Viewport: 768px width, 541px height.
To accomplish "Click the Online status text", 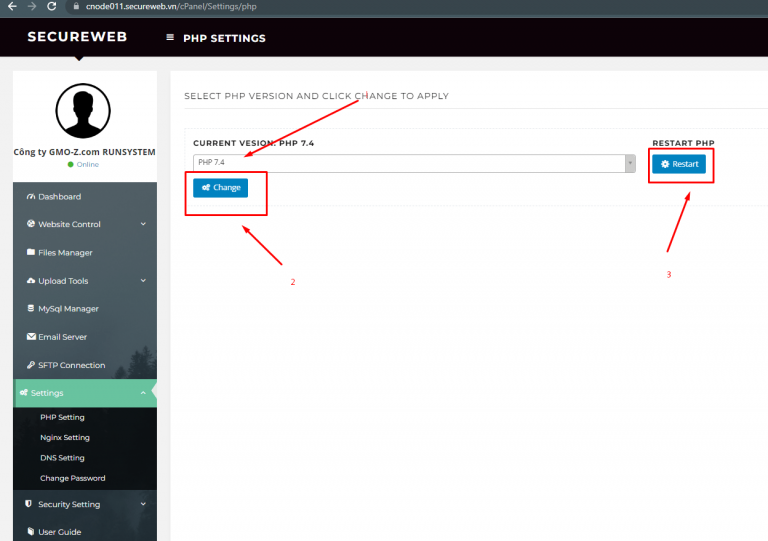I will [88, 165].
